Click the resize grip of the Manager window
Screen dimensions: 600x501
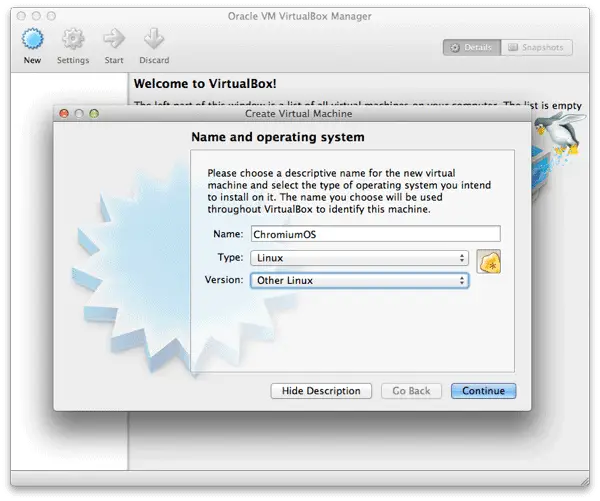[585, 481]
